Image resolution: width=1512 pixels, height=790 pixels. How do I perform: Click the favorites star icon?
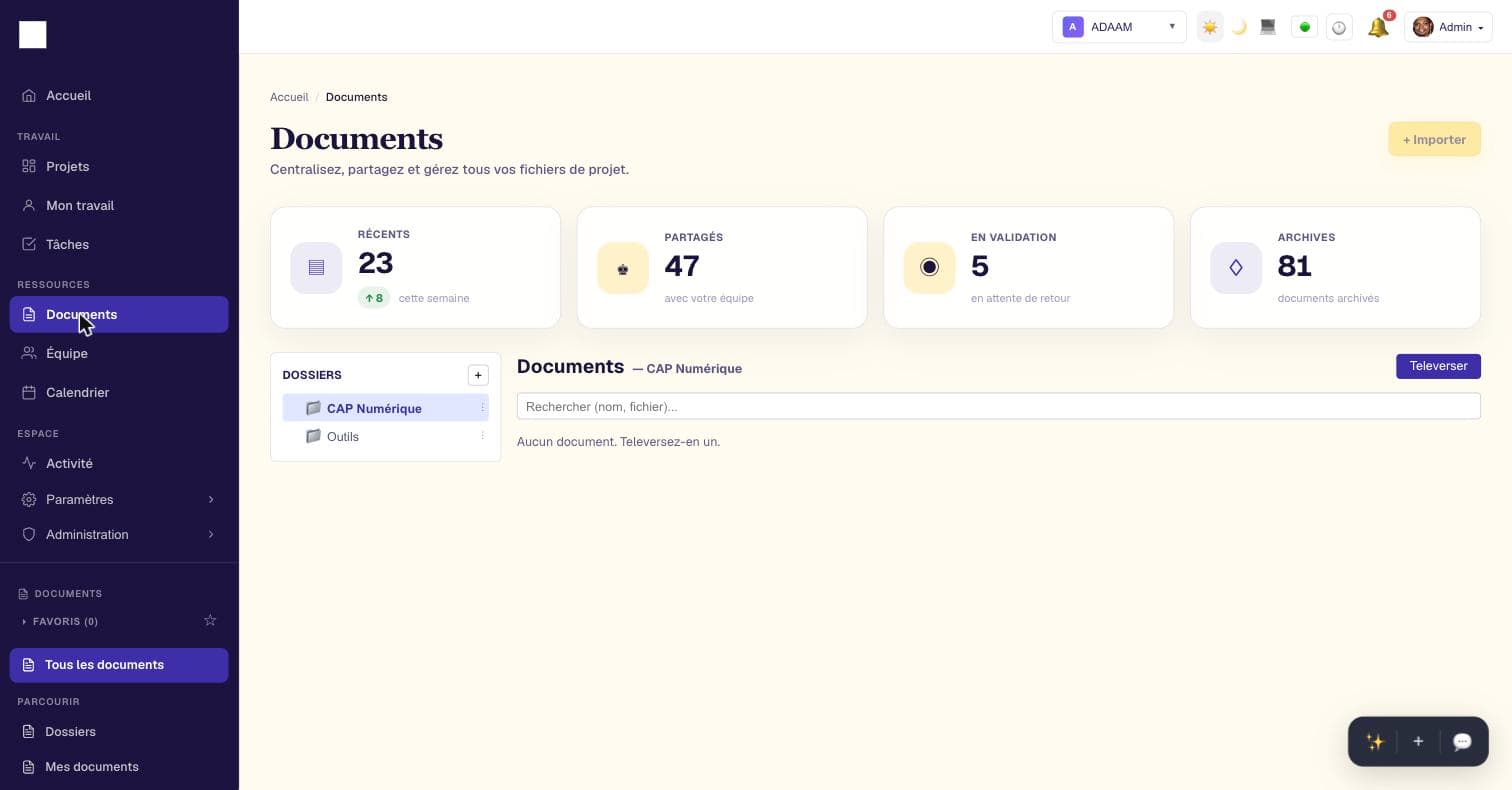tap(210, 621)
